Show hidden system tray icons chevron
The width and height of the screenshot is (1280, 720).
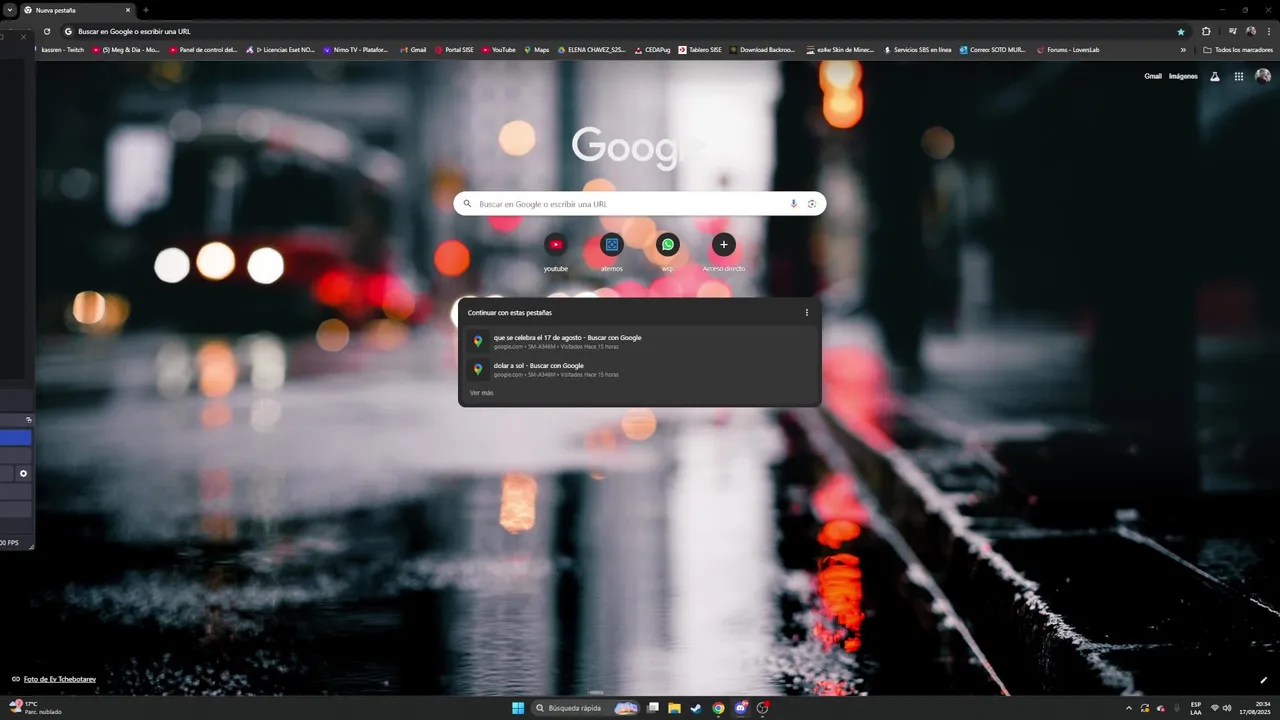point(1129,708)
